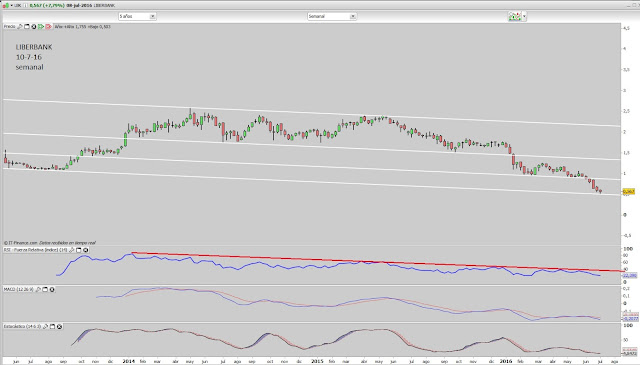Click the RSI current value tag on right axis
640x365 pixels.
[x=630, y=276]
